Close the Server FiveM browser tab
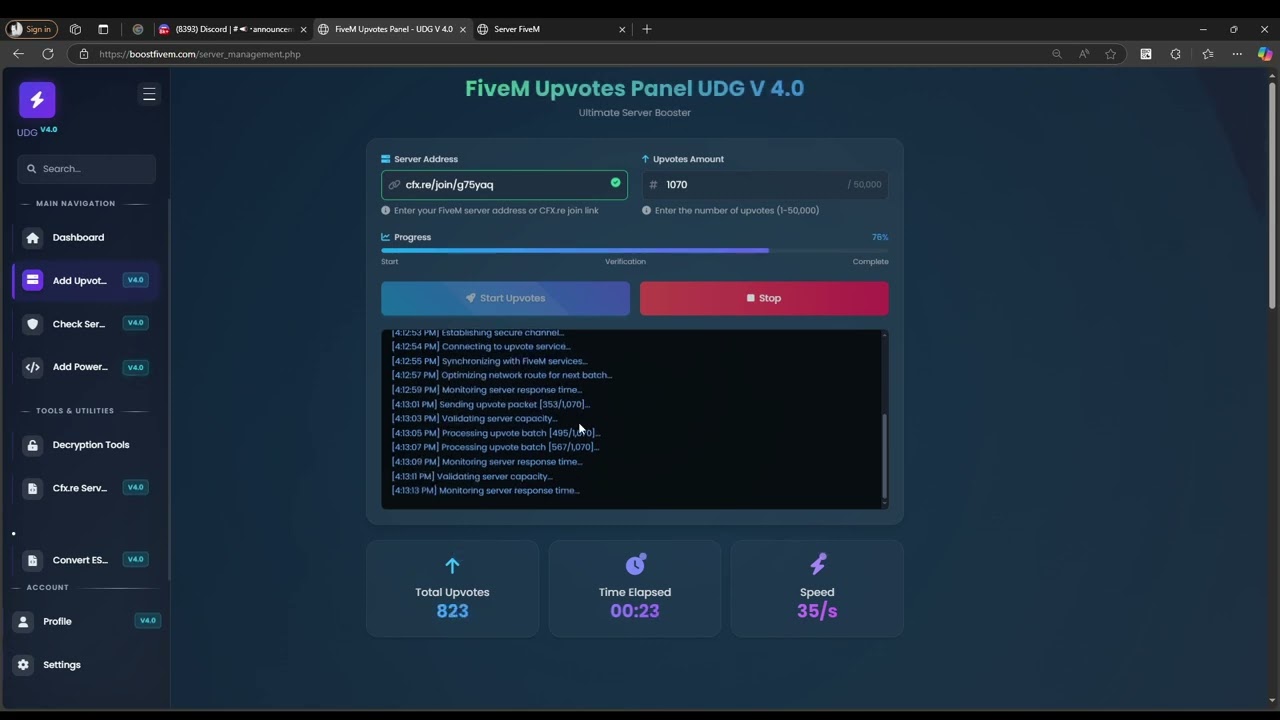This screenshot has width=1280, height=720. (622, 29)
